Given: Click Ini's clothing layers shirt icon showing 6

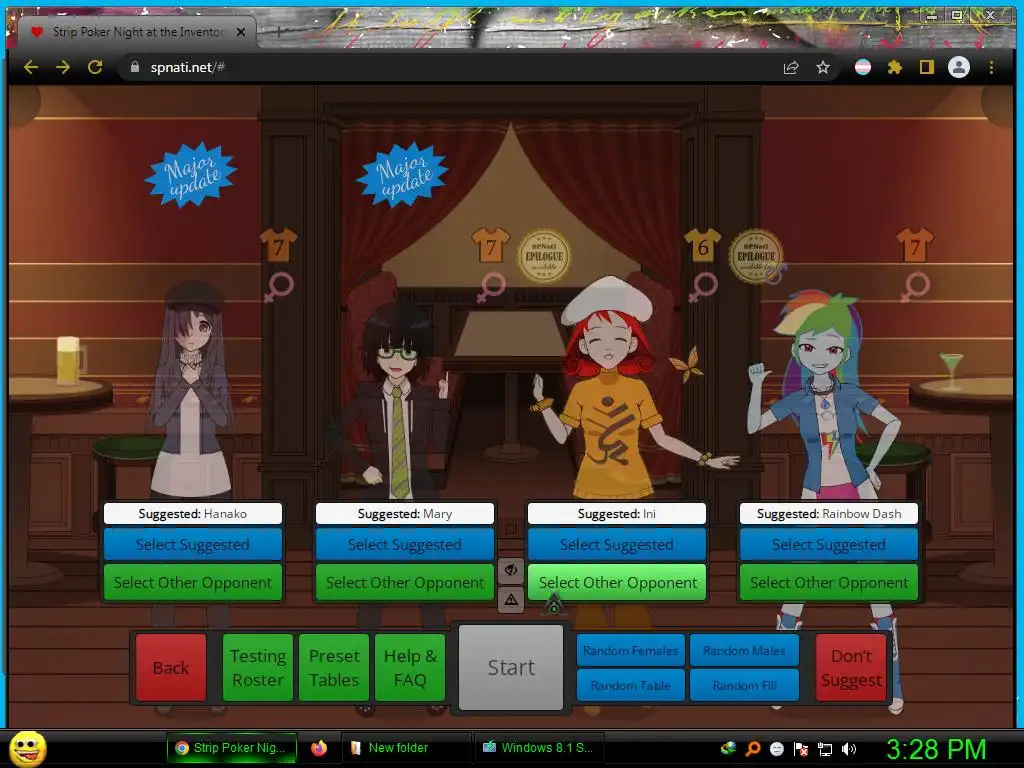Looking at the screenshot, I should click(x=703, y=246).
